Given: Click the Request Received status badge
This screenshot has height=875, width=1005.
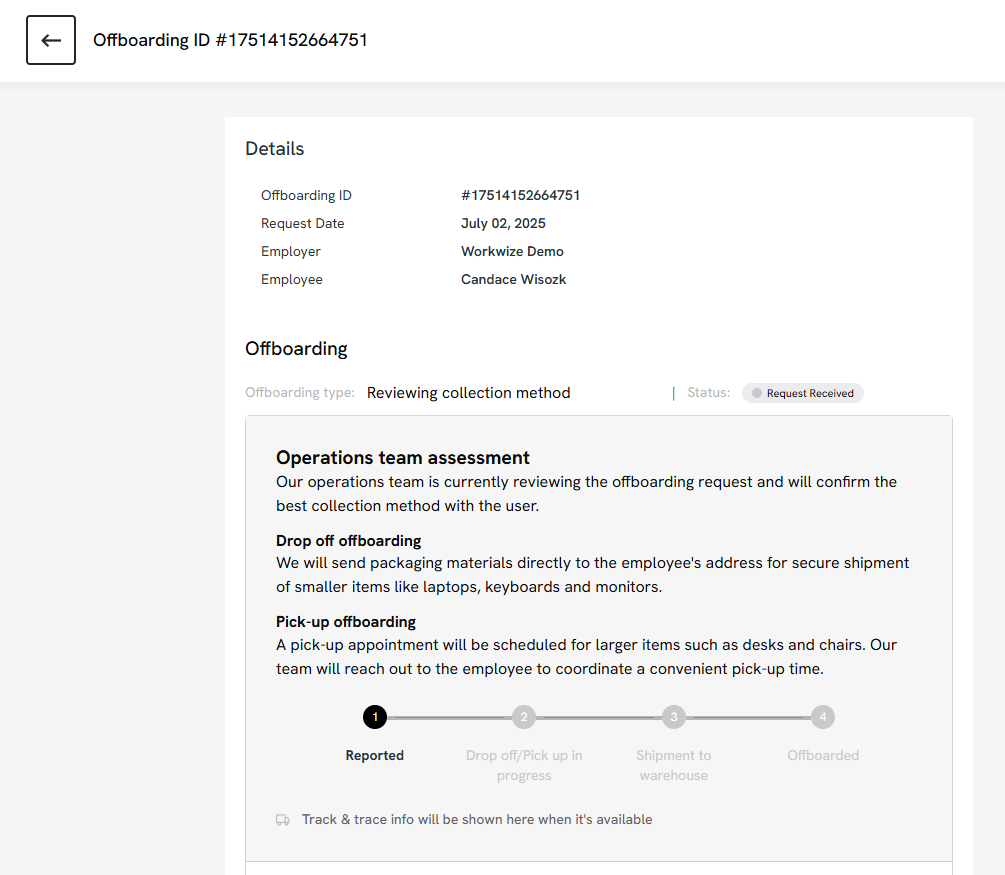Looking at the screenshot, I should pyautogui.click(x=803, y=394).
